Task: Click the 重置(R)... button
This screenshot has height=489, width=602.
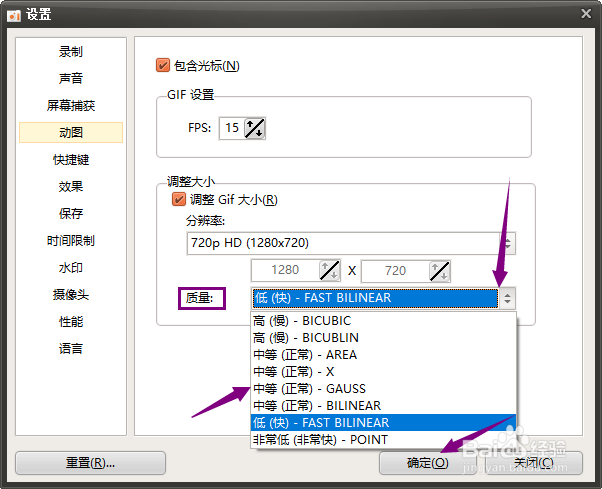Action: (x=91, y=463)
